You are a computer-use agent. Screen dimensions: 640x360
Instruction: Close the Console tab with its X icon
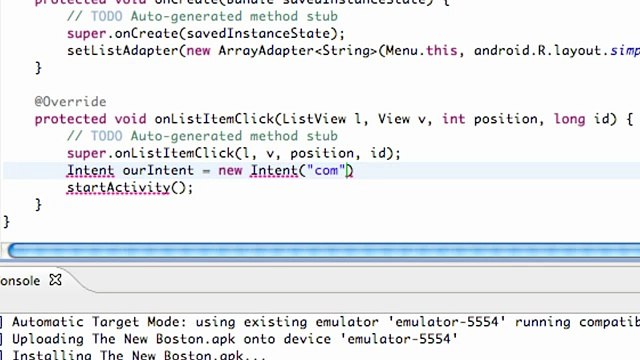click(x=55, y=280)
